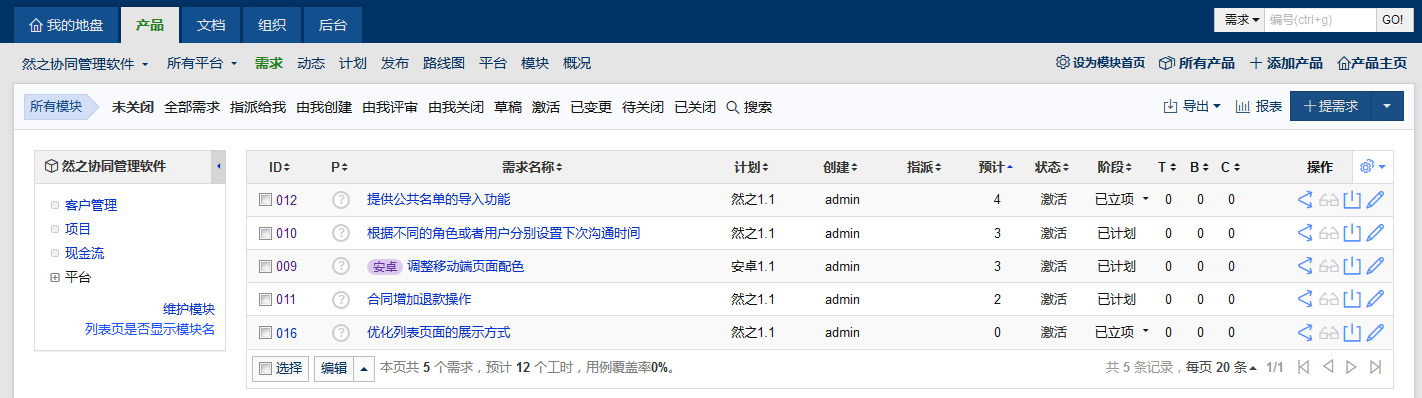Click the 编号(ctrl+g) search input
This screenshot has width=1422, height=398.
[1320, 20]
